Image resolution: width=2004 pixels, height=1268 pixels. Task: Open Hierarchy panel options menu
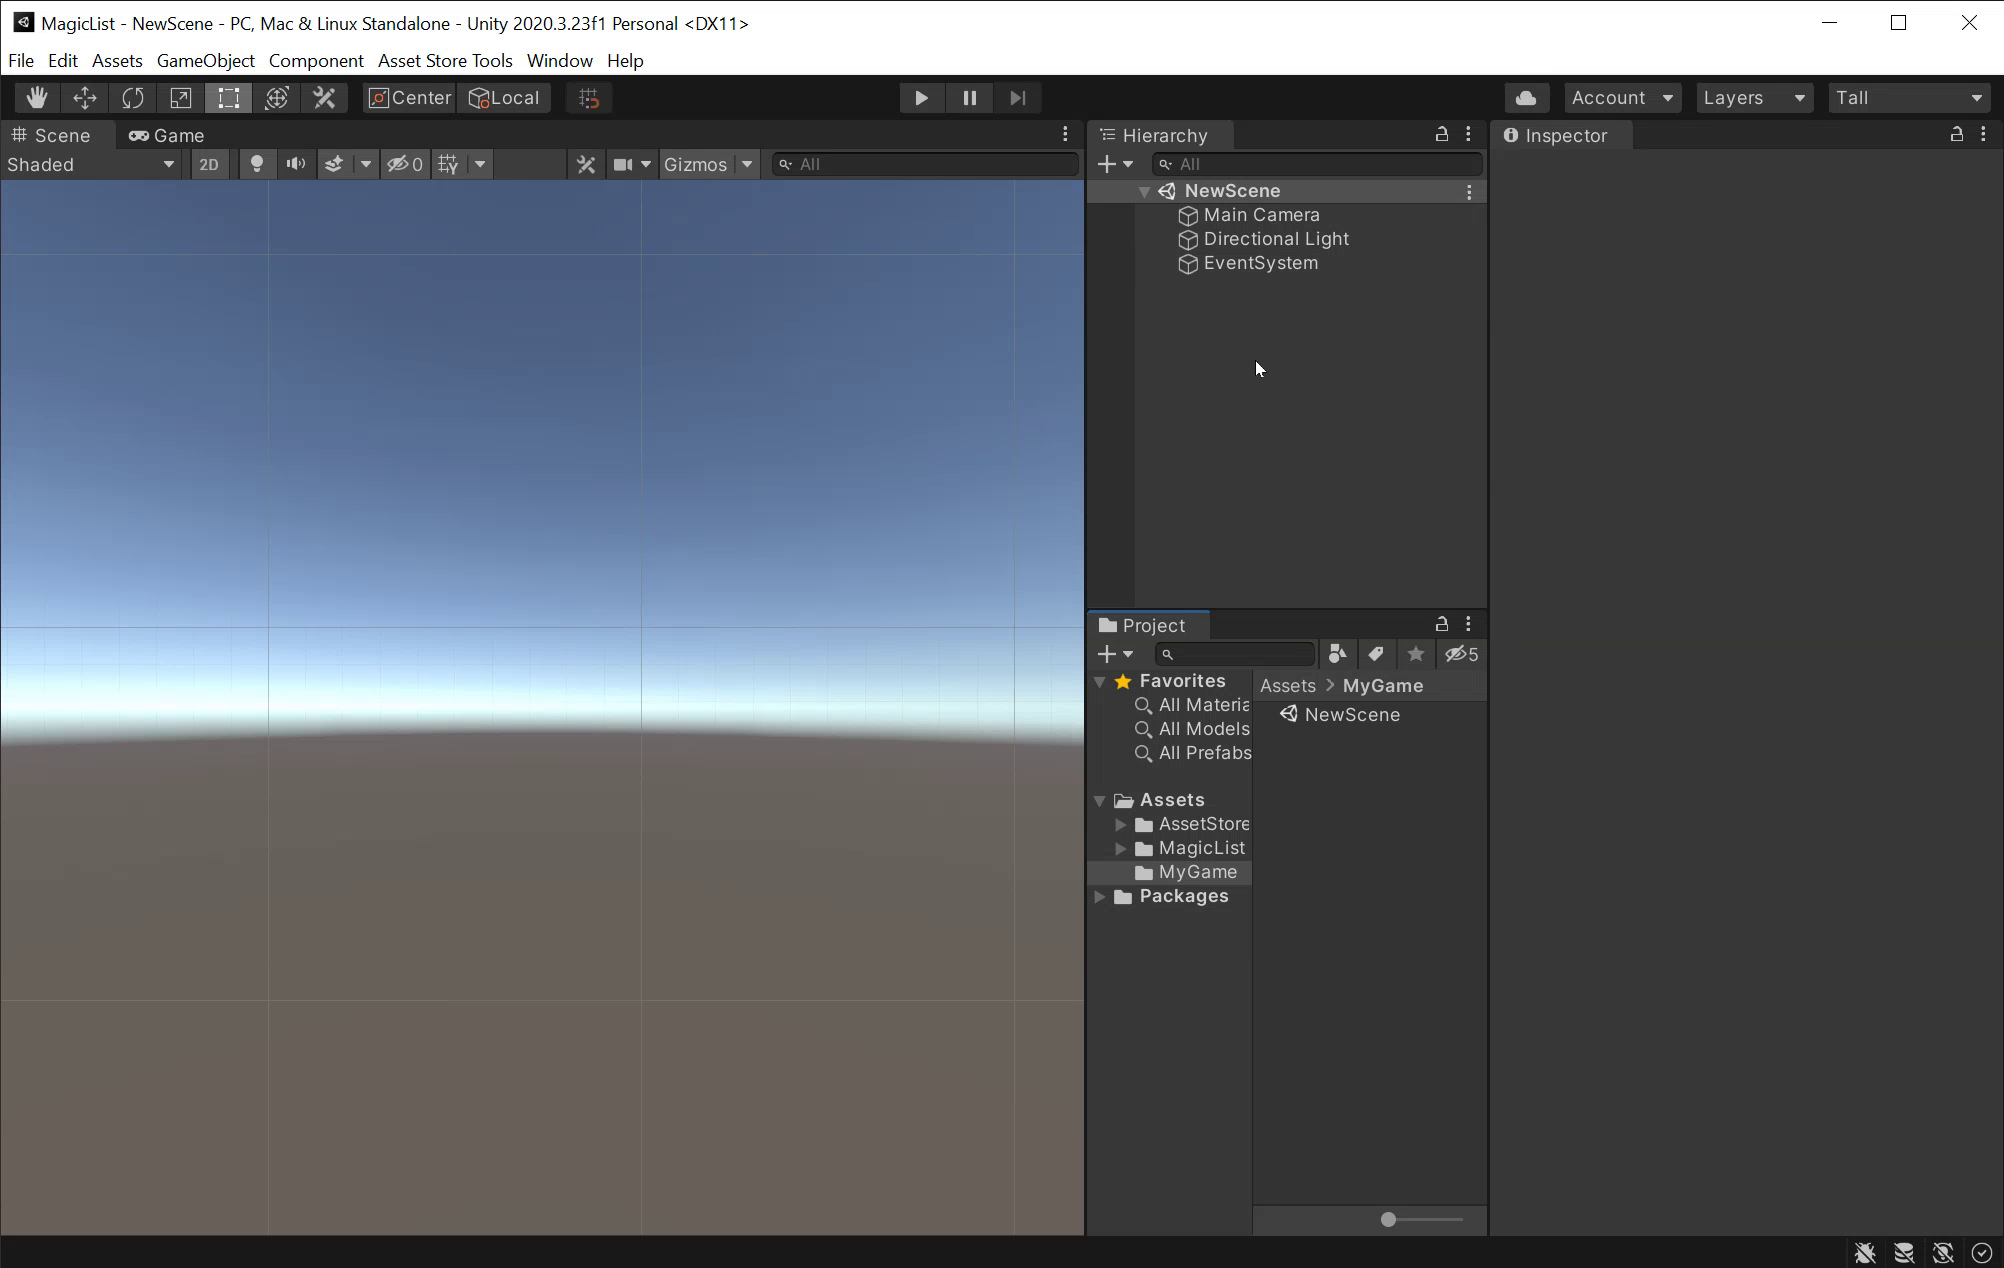tap(1468, 134)
